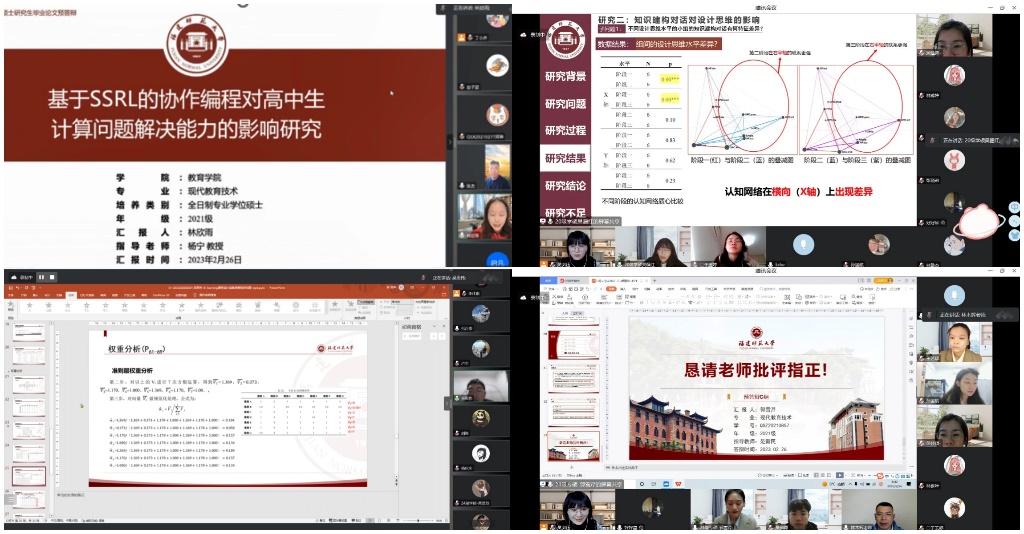The height and width of the screenshot is (534, 1024).
Task: Click the pink planet floating widget
Action: [x=977, y=218]
